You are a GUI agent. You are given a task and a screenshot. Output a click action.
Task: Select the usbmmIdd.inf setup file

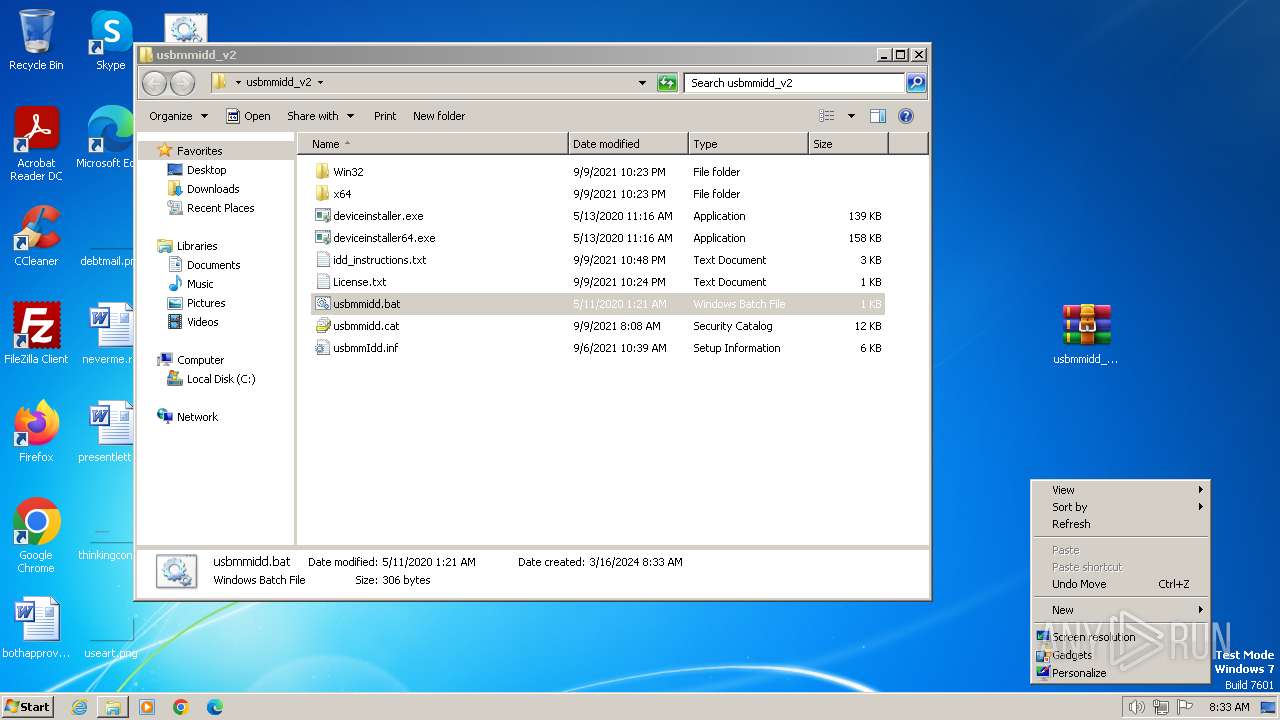(365, 348)
